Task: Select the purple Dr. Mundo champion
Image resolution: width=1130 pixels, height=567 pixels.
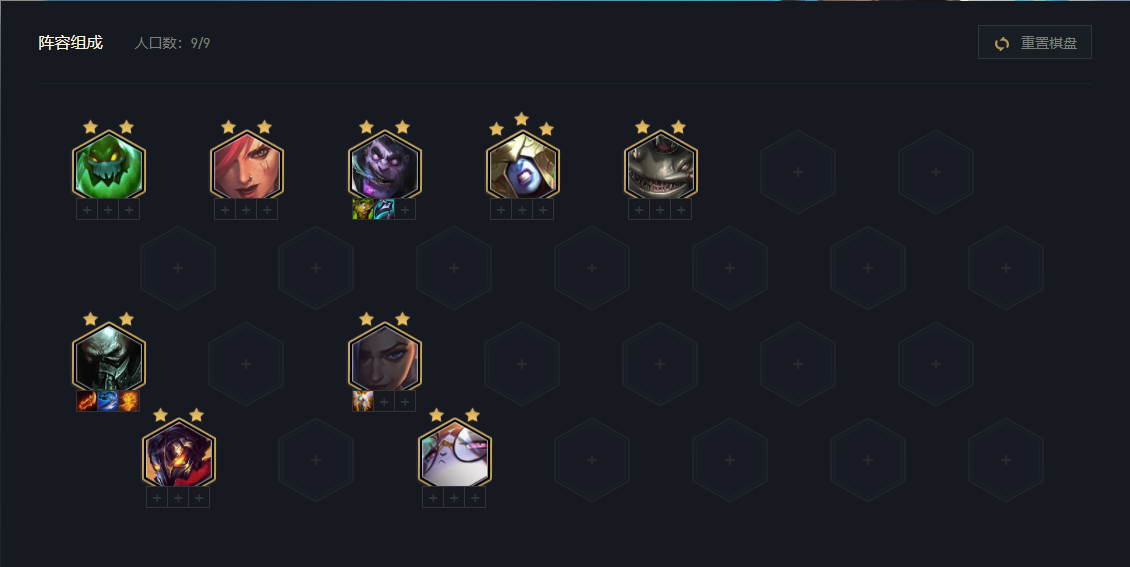Action: point(385,165)
